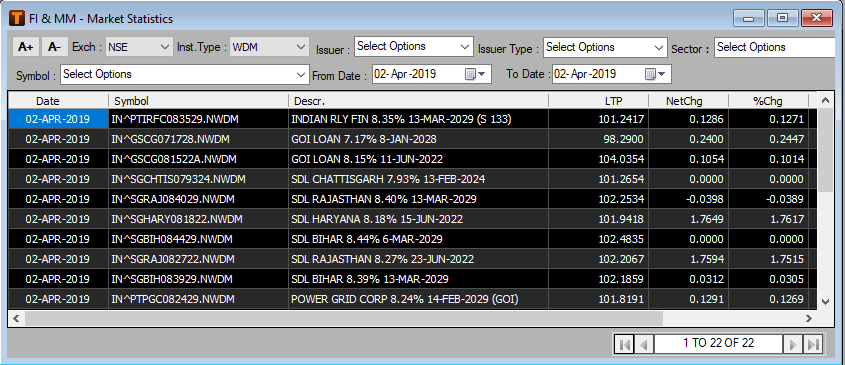
Task: Click the horizontal scrollbar right arrow
Action: tap(808, 318)
